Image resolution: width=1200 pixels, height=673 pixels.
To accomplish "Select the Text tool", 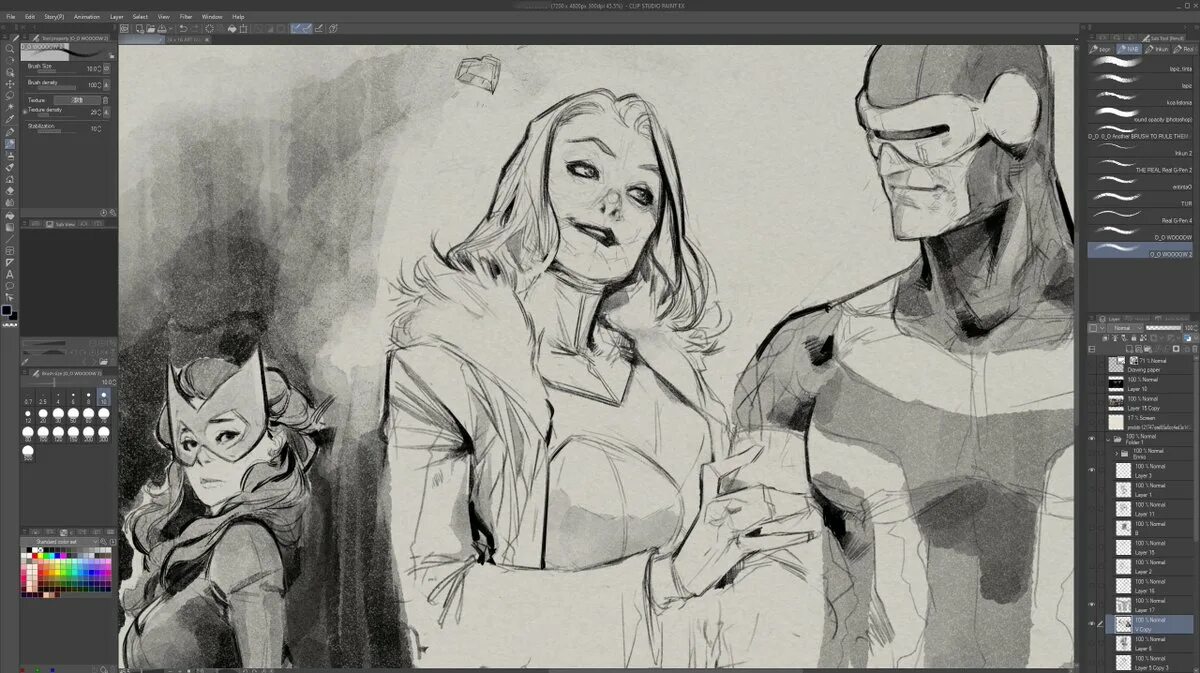I will pos(10,274).
